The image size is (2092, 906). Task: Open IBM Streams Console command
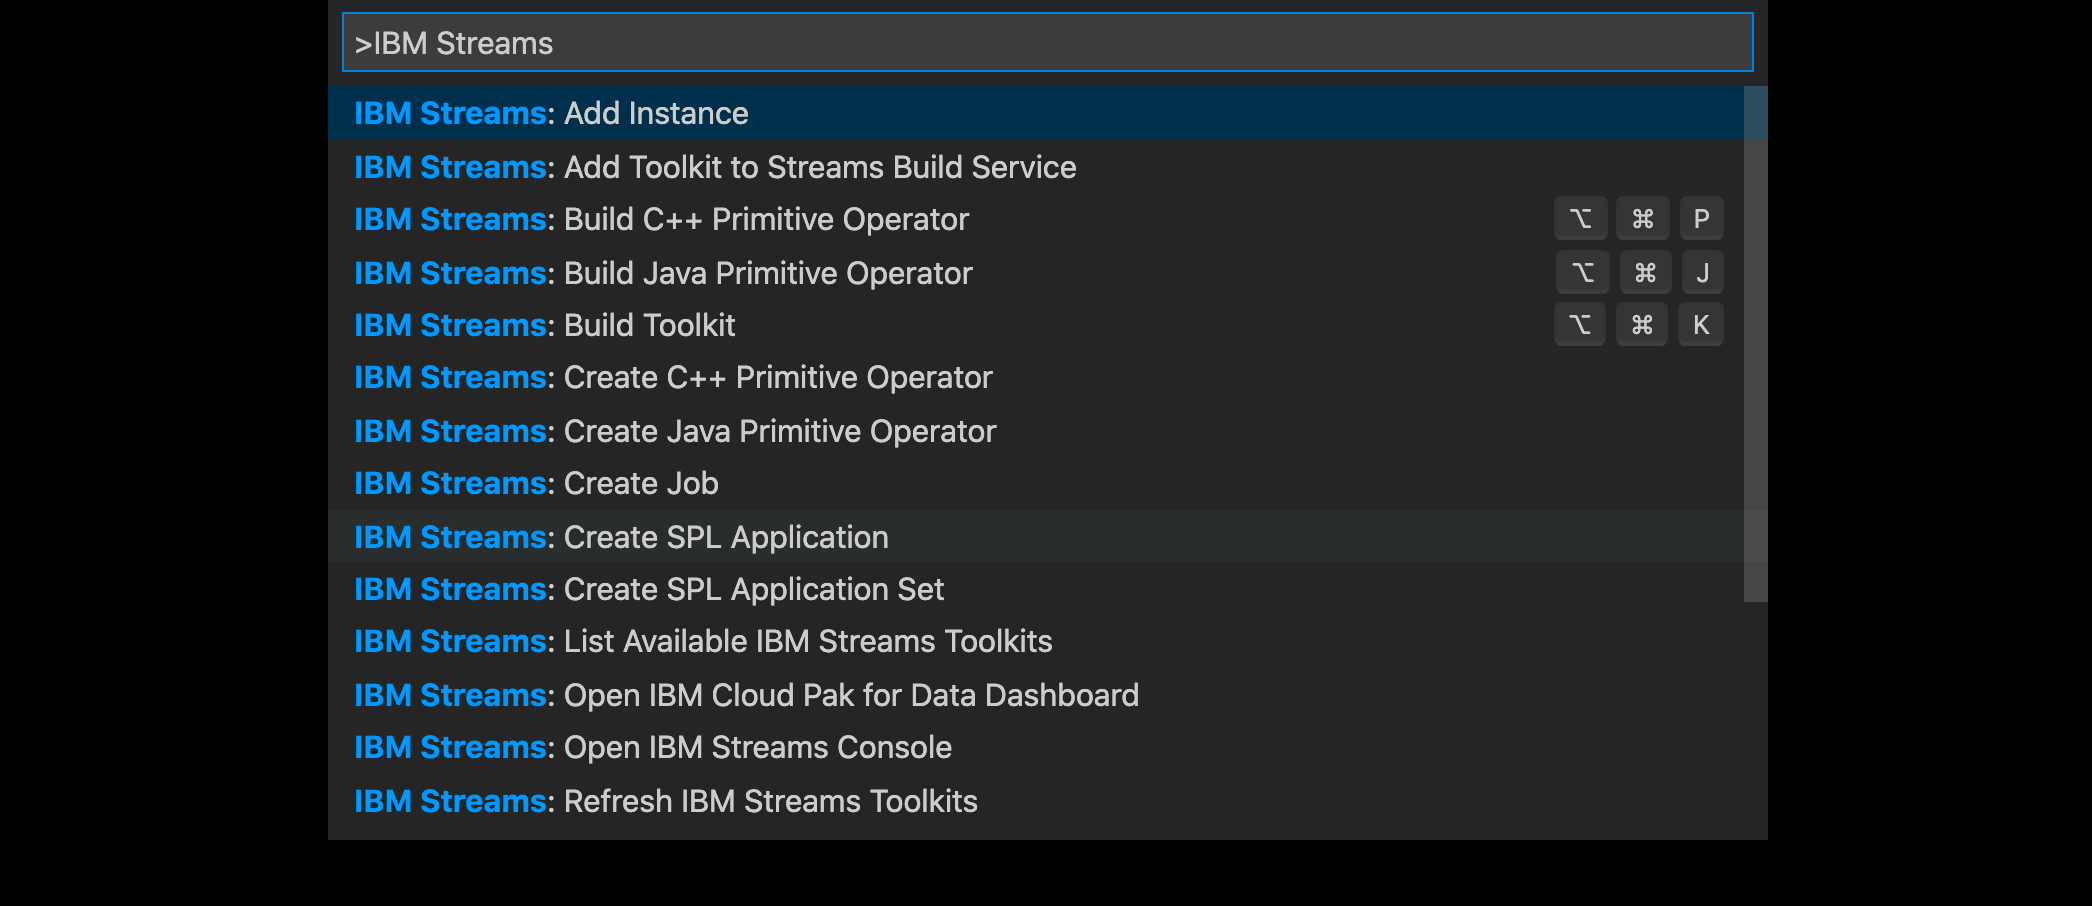pyautogui.click(x=1036, y=748)
